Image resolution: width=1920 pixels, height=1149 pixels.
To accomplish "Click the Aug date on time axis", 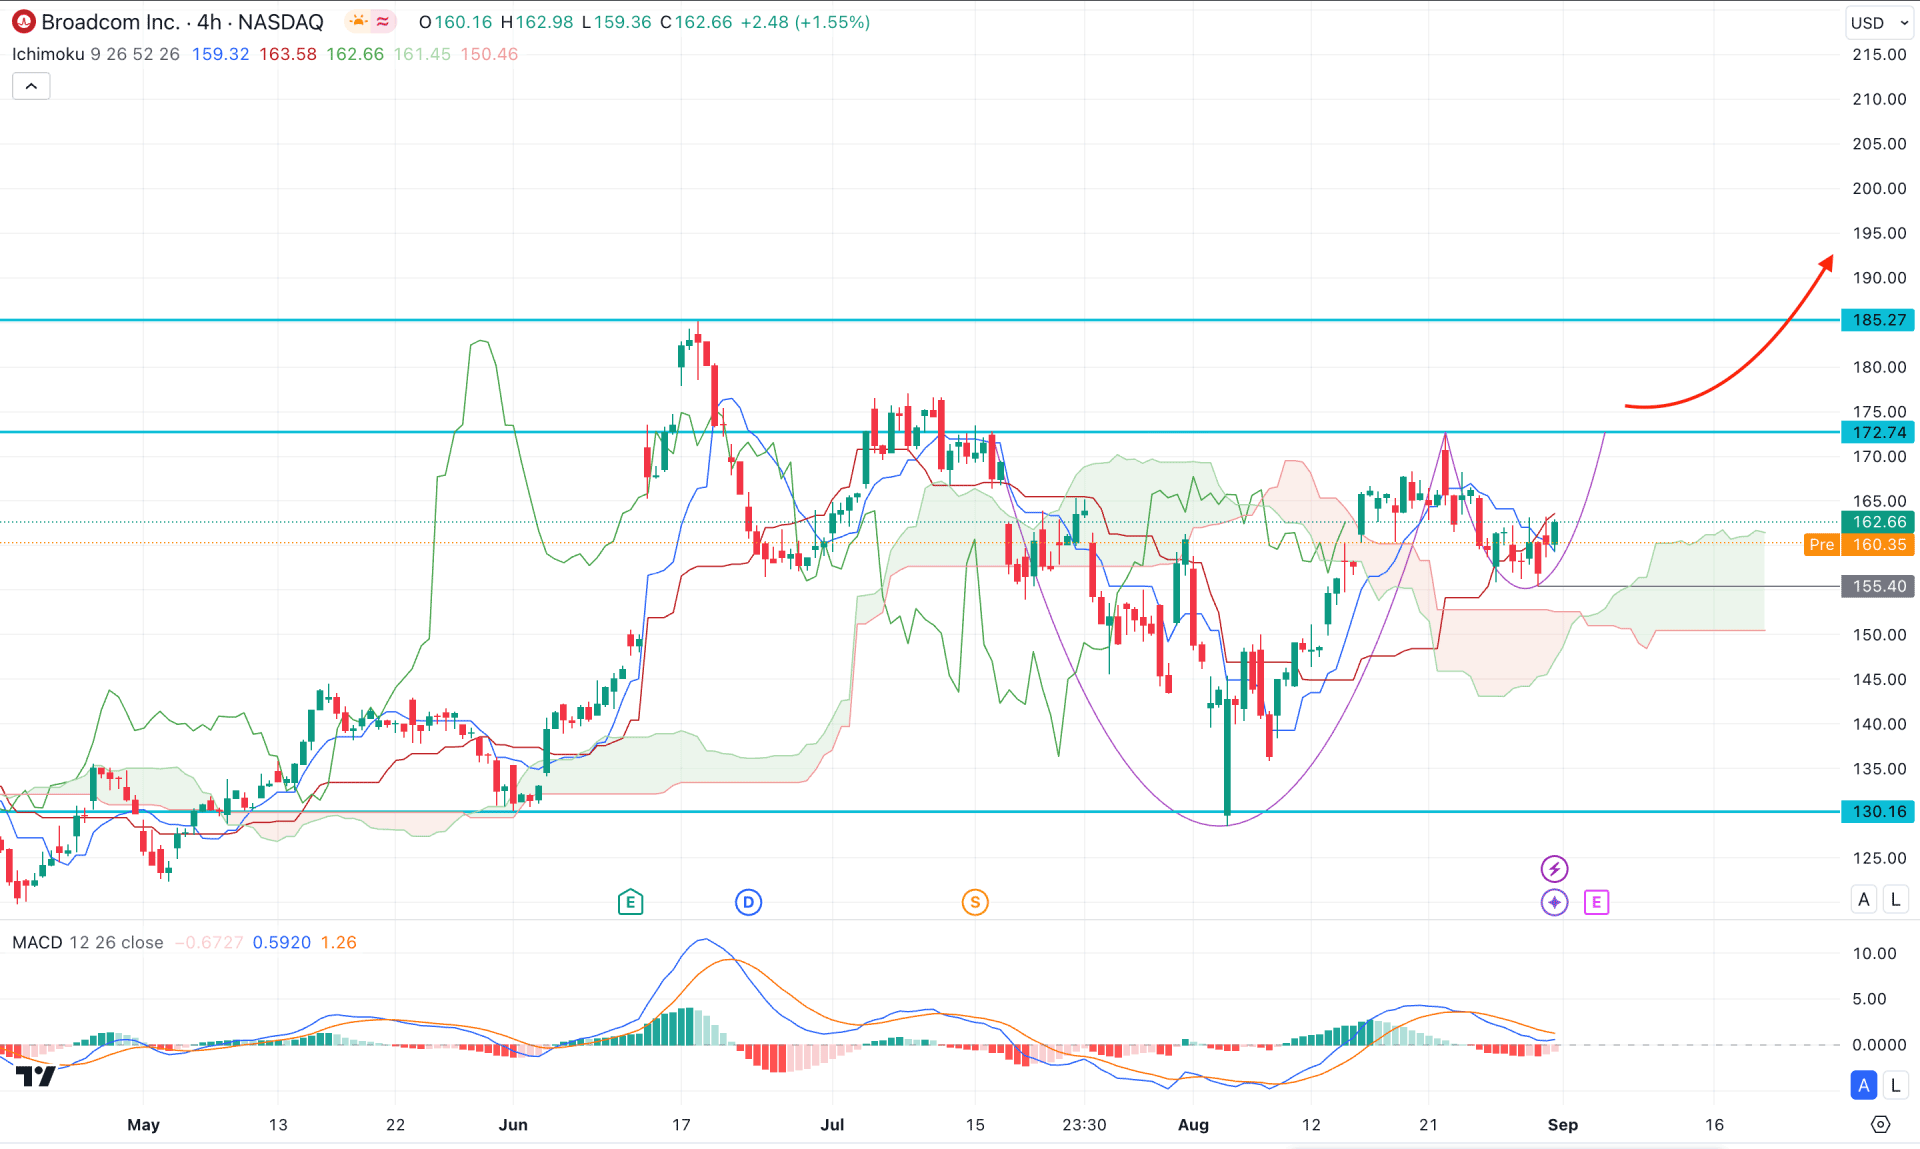I will (x=1193, y=1124).
